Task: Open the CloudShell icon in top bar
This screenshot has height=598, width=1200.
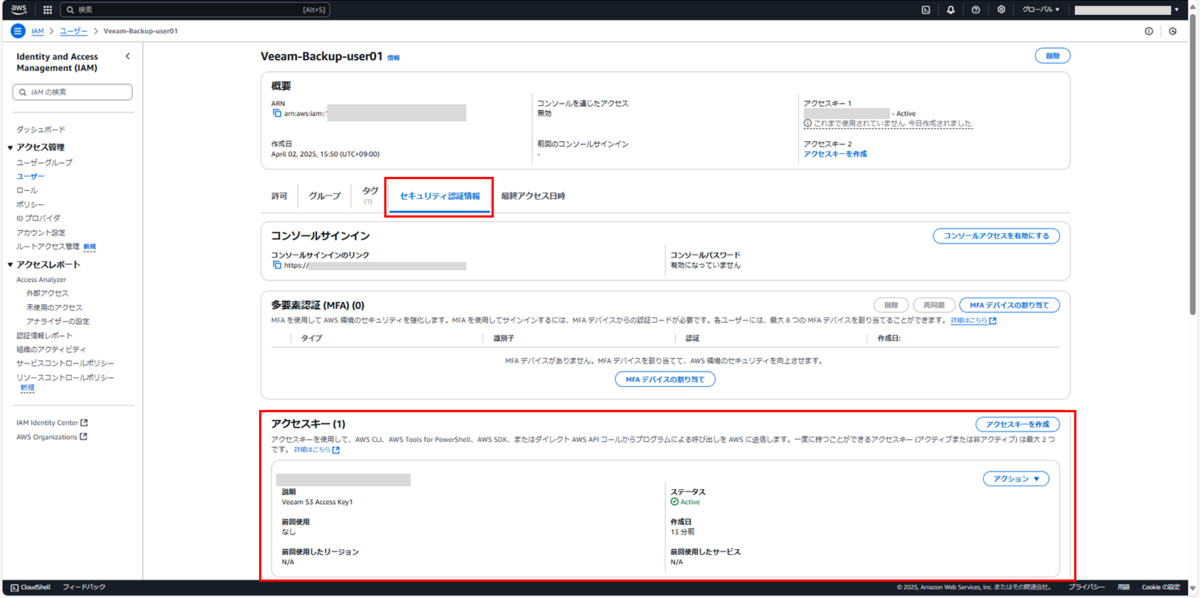Action: pos(926,9)
